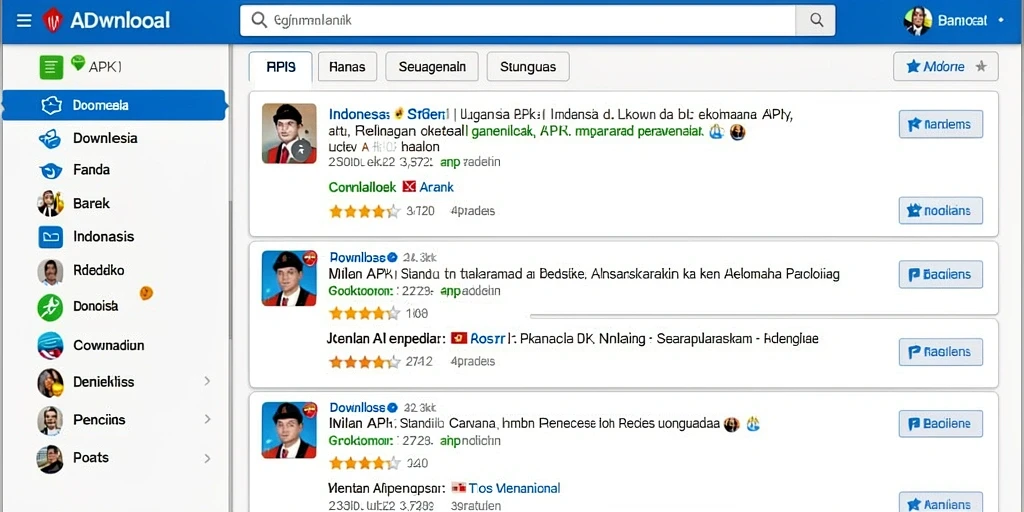
Task: Focus the top search input field
Action: point(517,20)
